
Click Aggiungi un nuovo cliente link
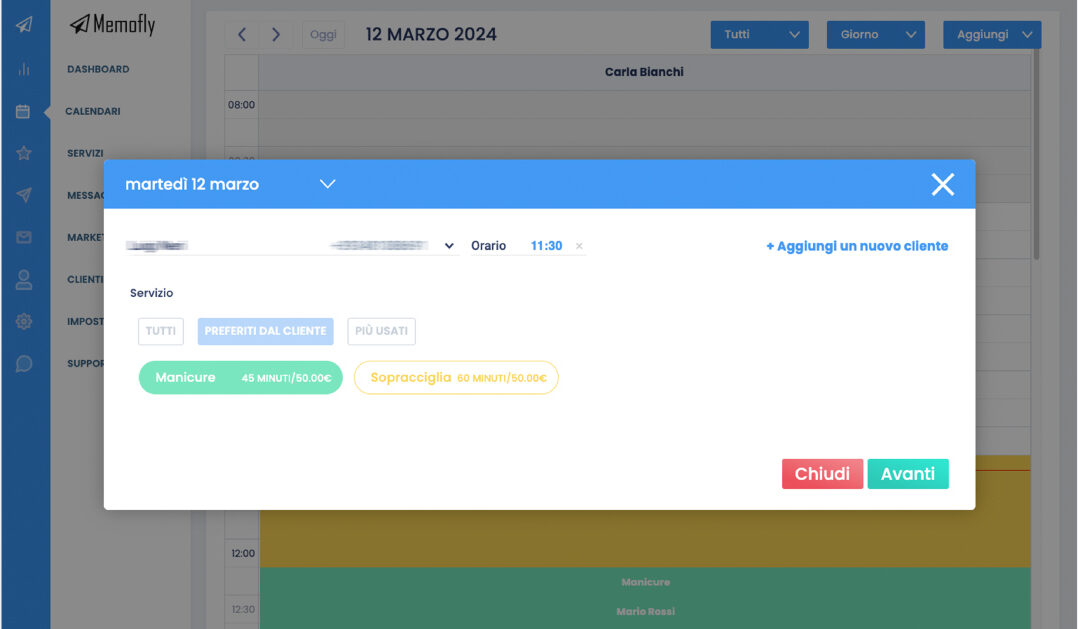[x=857, y=246]
